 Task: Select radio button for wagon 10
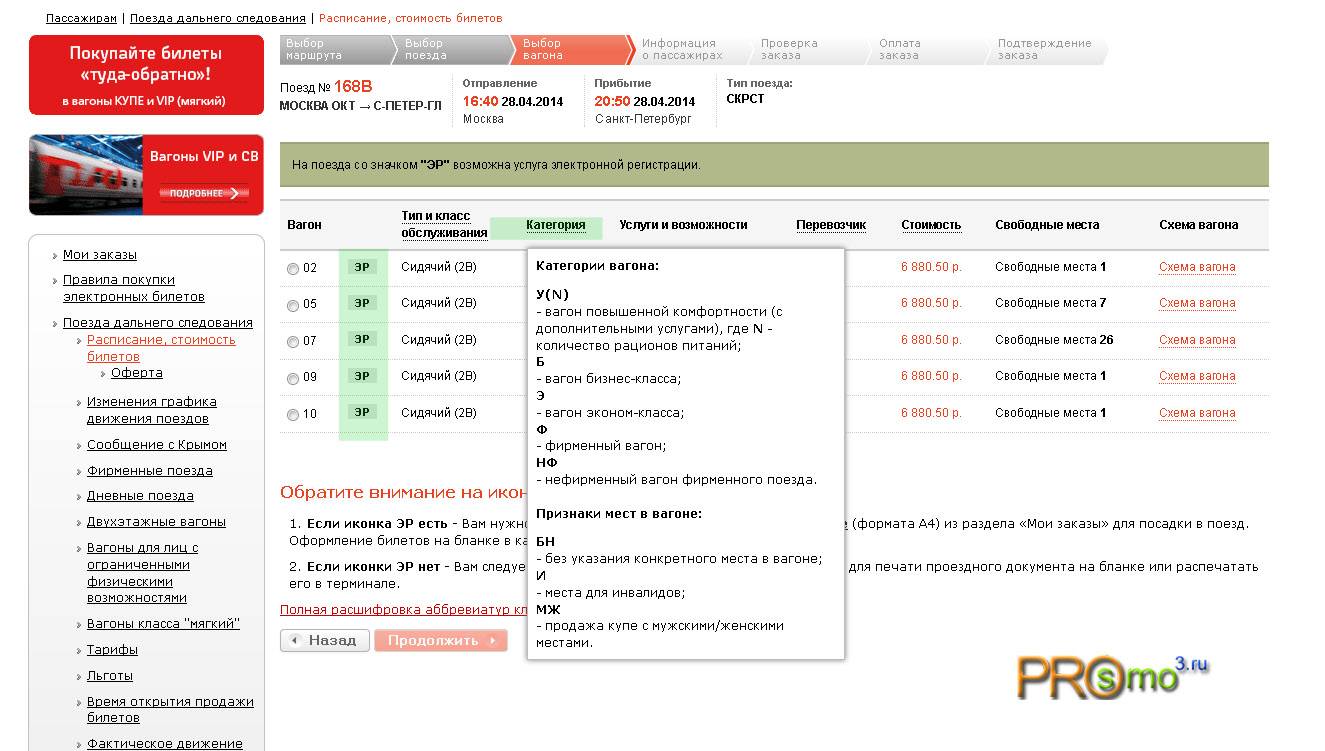pyautogui.click(x=293, y=415)
